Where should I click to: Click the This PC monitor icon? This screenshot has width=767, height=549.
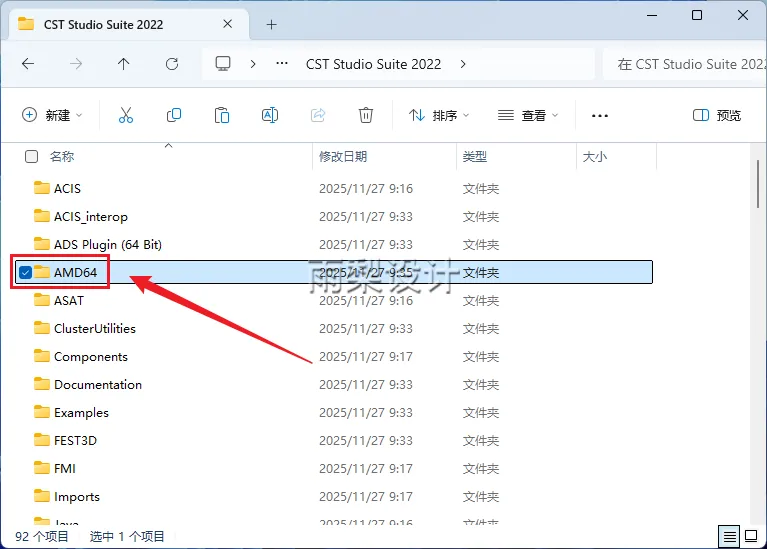(223, 64)
